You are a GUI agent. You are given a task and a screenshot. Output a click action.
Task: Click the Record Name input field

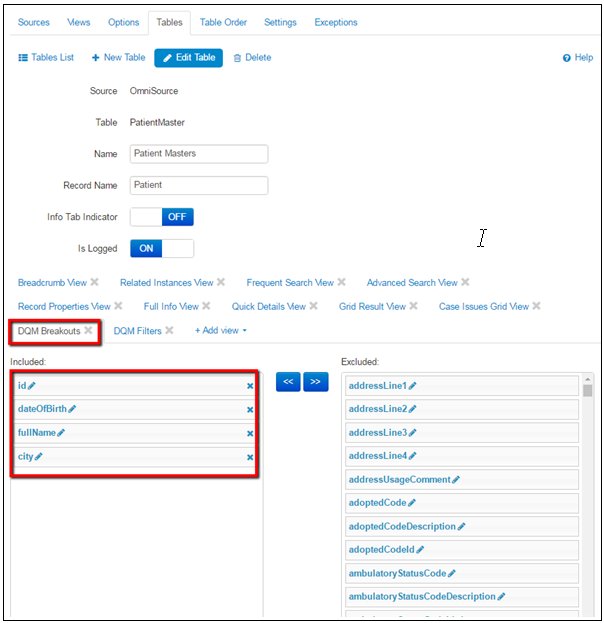pos(199,185)
